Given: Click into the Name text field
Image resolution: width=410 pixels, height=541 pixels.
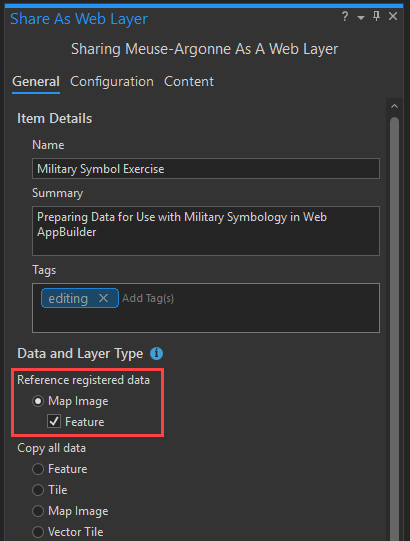Looking at the screenshot, I should (206, 169).
